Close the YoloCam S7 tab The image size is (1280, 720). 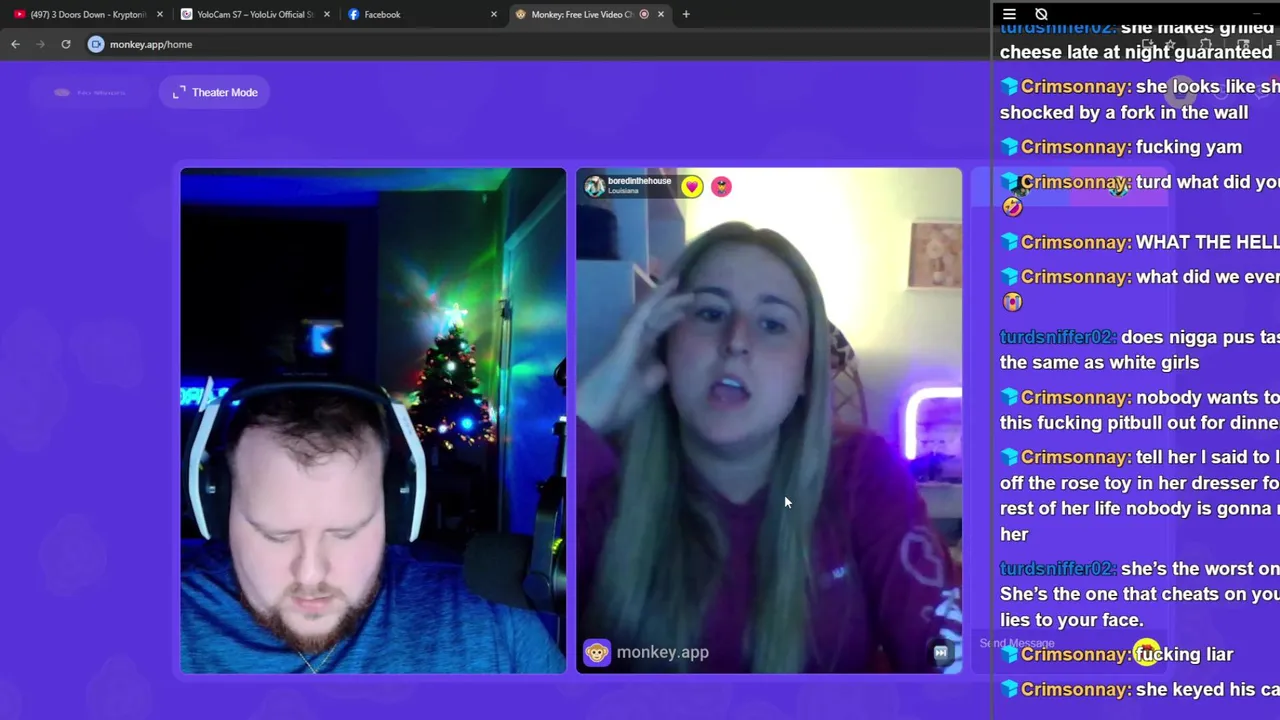[327, 14]
